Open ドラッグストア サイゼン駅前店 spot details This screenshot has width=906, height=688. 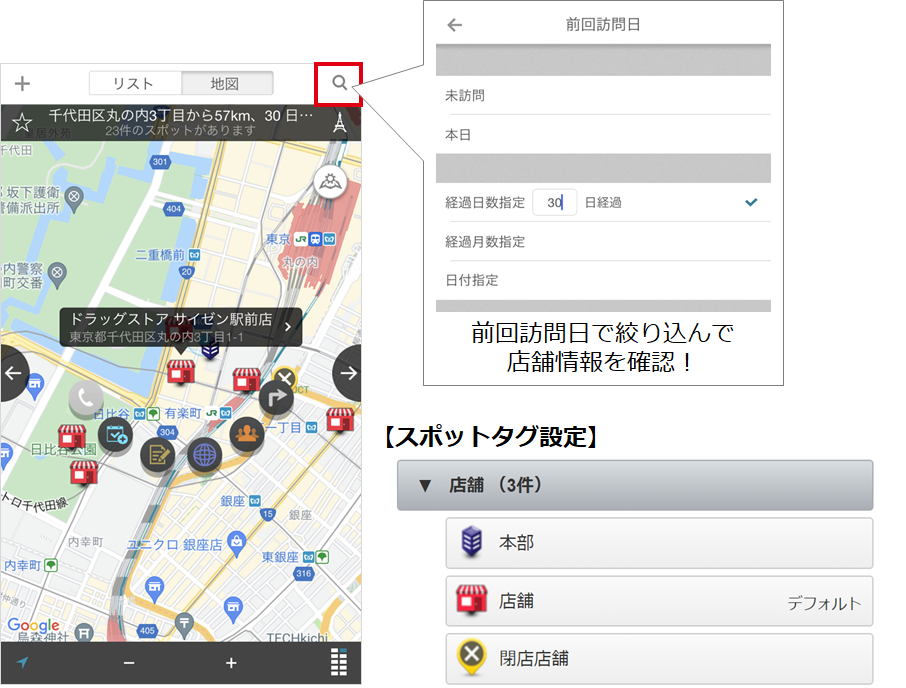tap(181, 327)
